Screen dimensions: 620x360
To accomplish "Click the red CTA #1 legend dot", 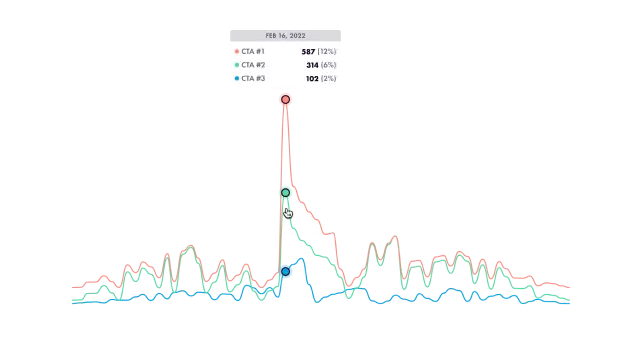I will [x=237, y=51].
